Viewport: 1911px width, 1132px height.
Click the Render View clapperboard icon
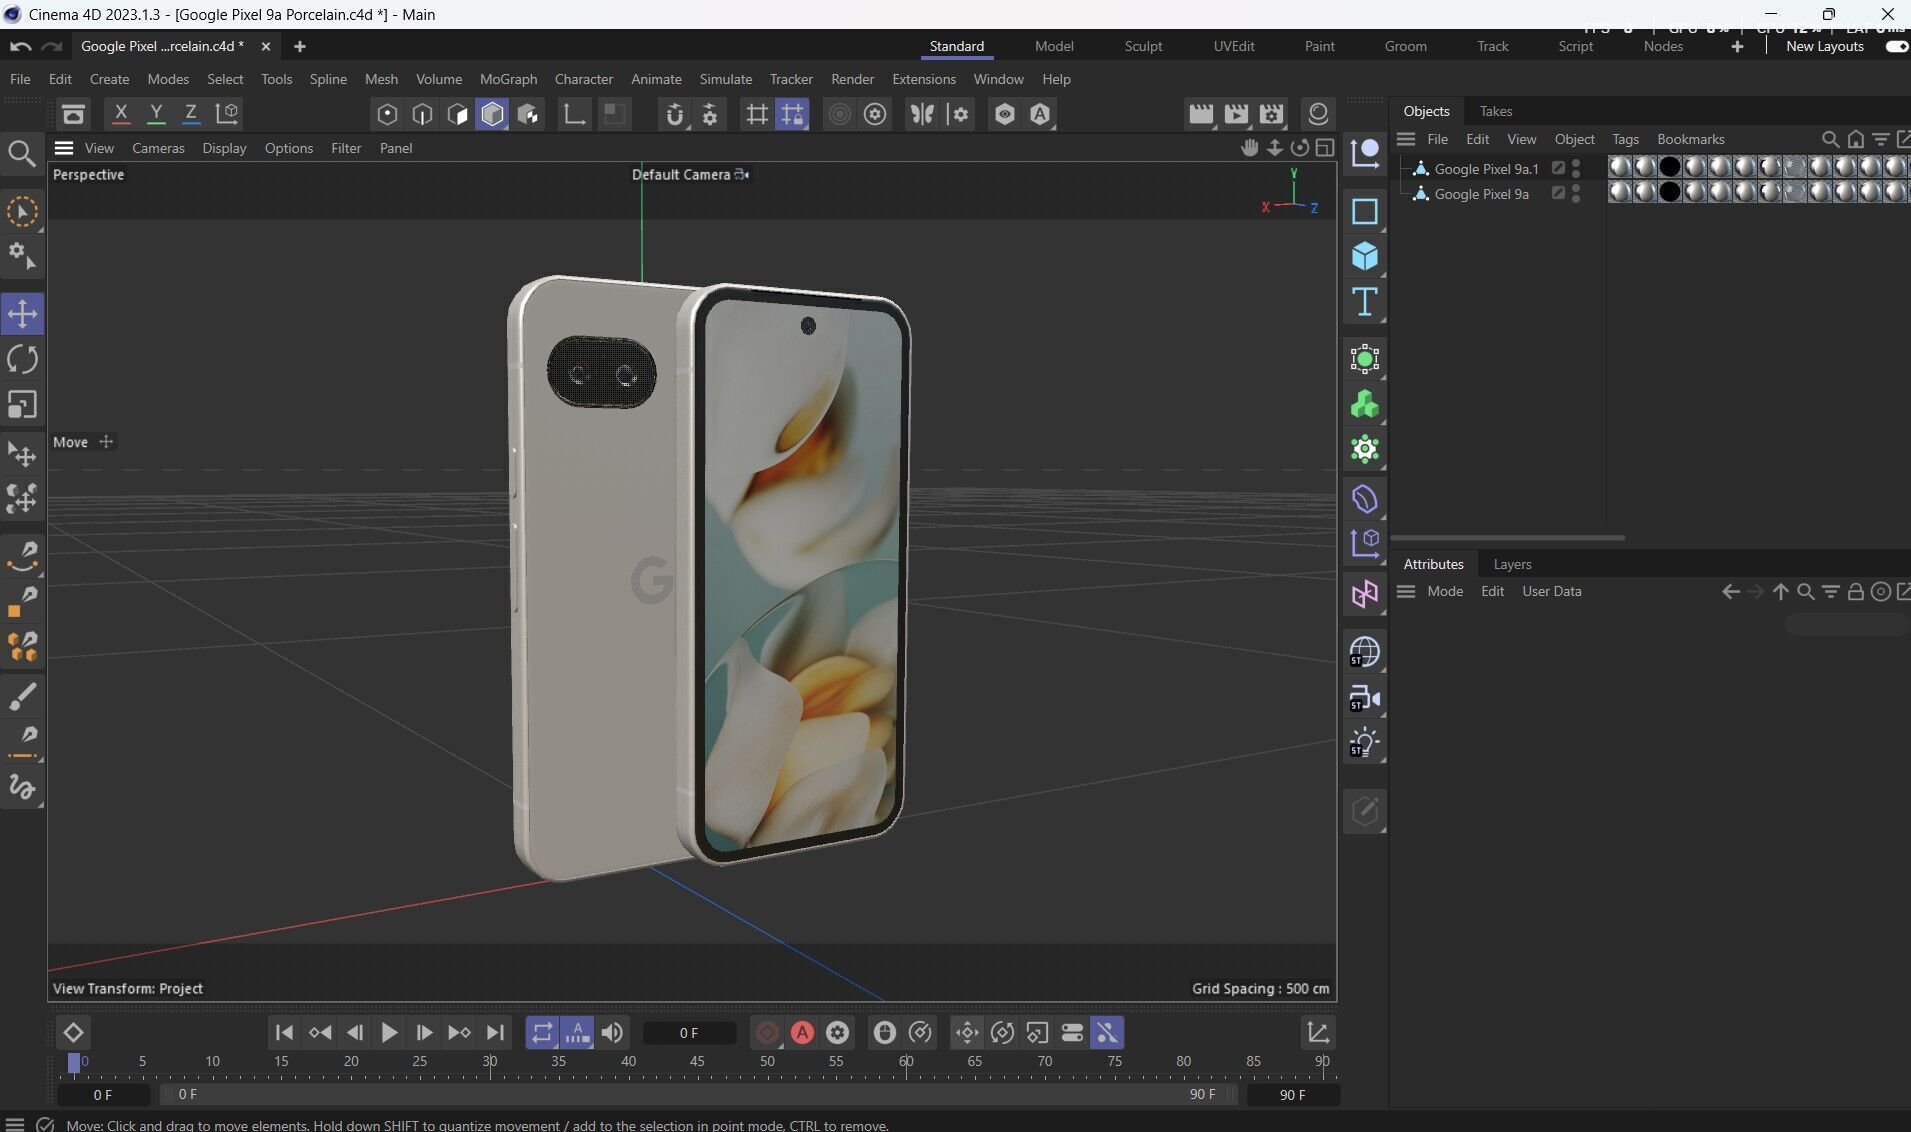pos(1201,114)
